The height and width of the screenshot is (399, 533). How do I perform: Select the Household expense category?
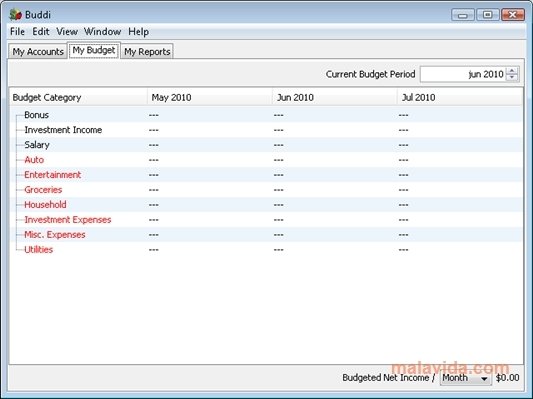[x=45, y=205]
